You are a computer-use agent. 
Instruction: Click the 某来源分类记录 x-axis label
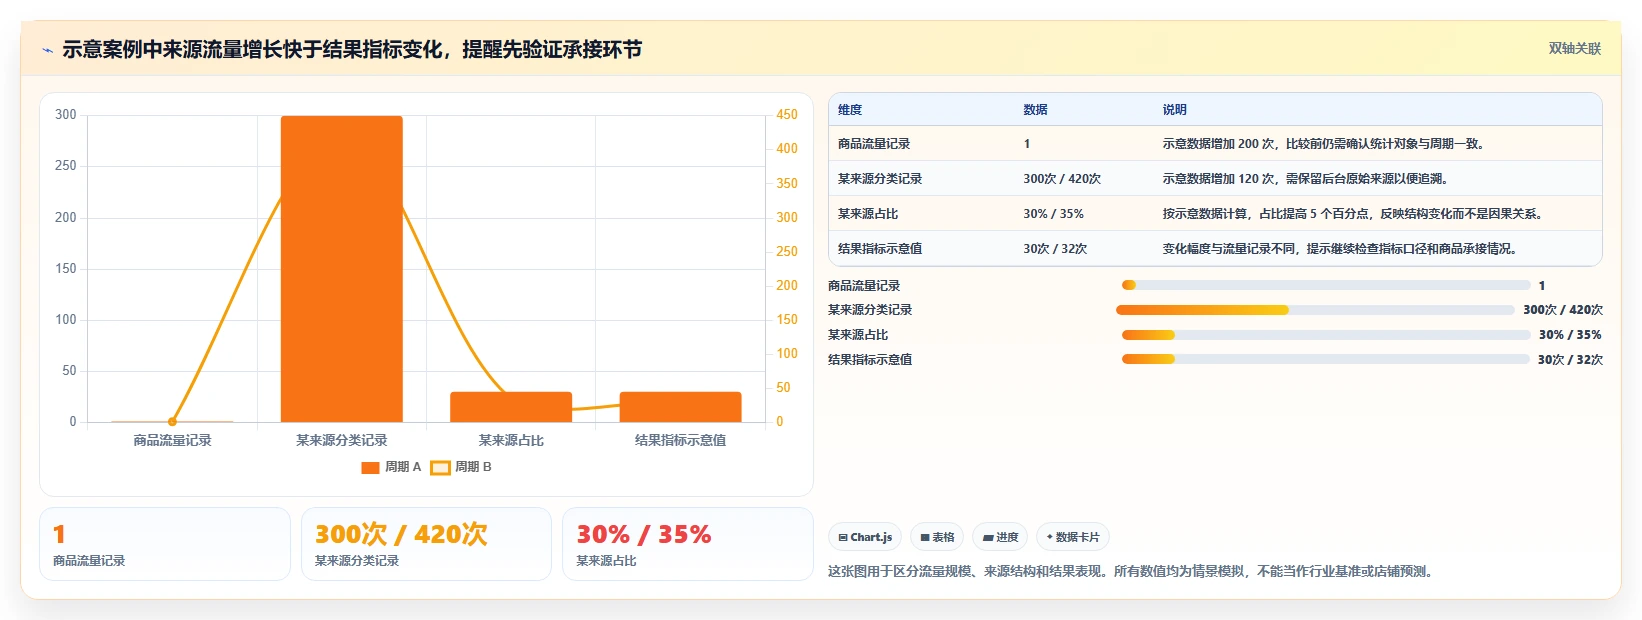click(x=342, y=440)
